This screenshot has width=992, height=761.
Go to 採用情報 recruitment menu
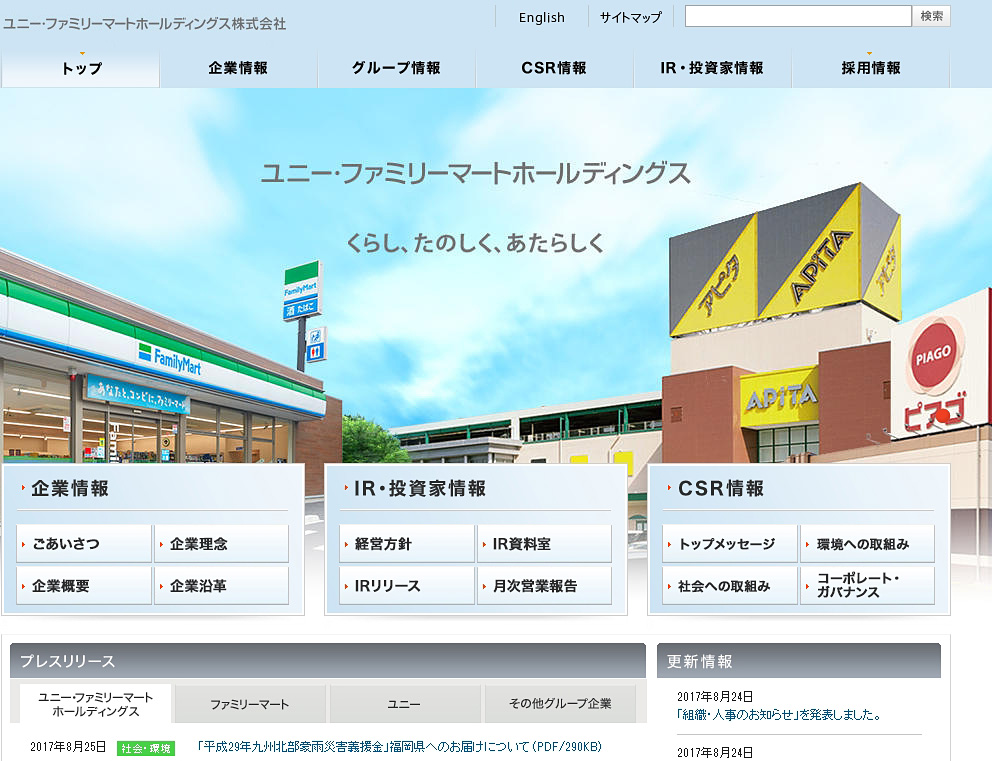click(x=870, y=69)
